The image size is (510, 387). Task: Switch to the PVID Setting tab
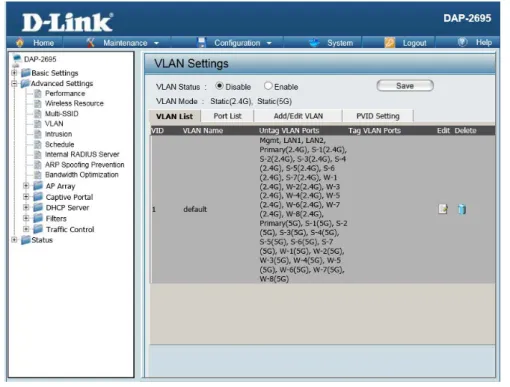pos(378,116)
